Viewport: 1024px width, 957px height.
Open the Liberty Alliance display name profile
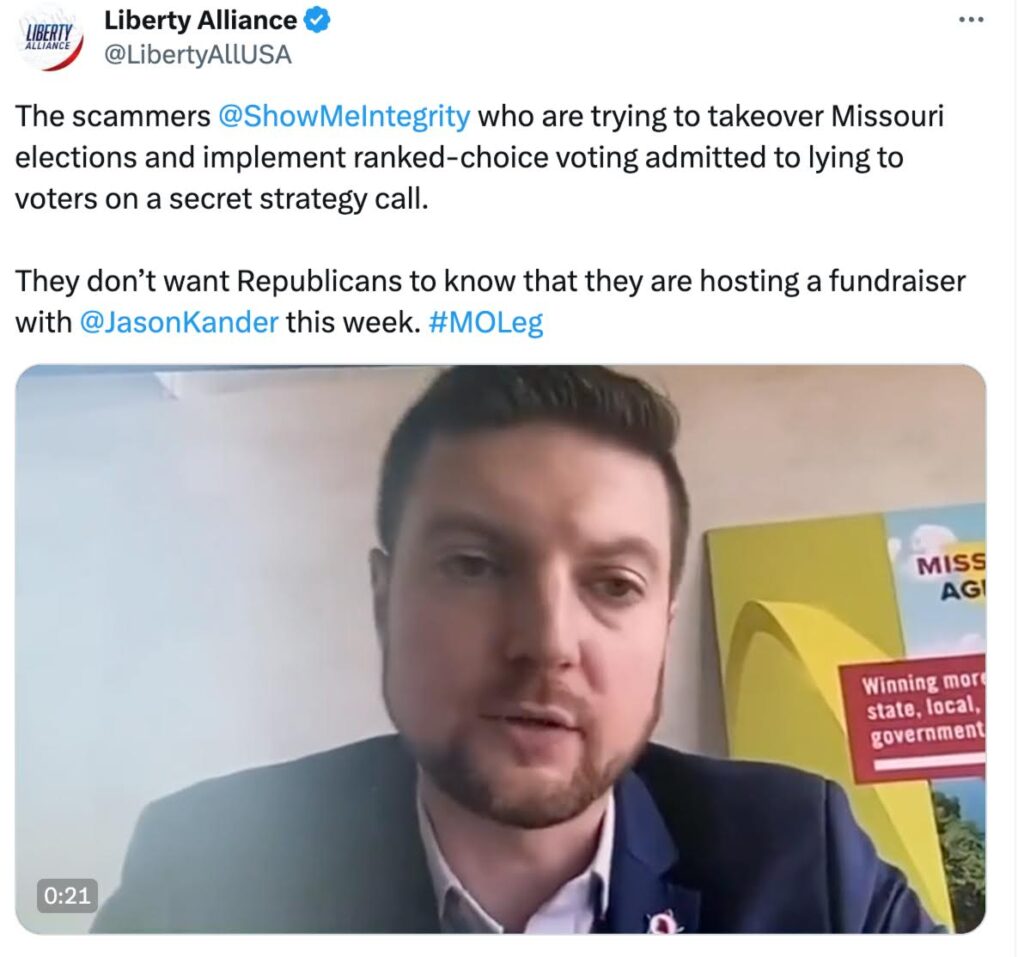[x=200, y=21]
